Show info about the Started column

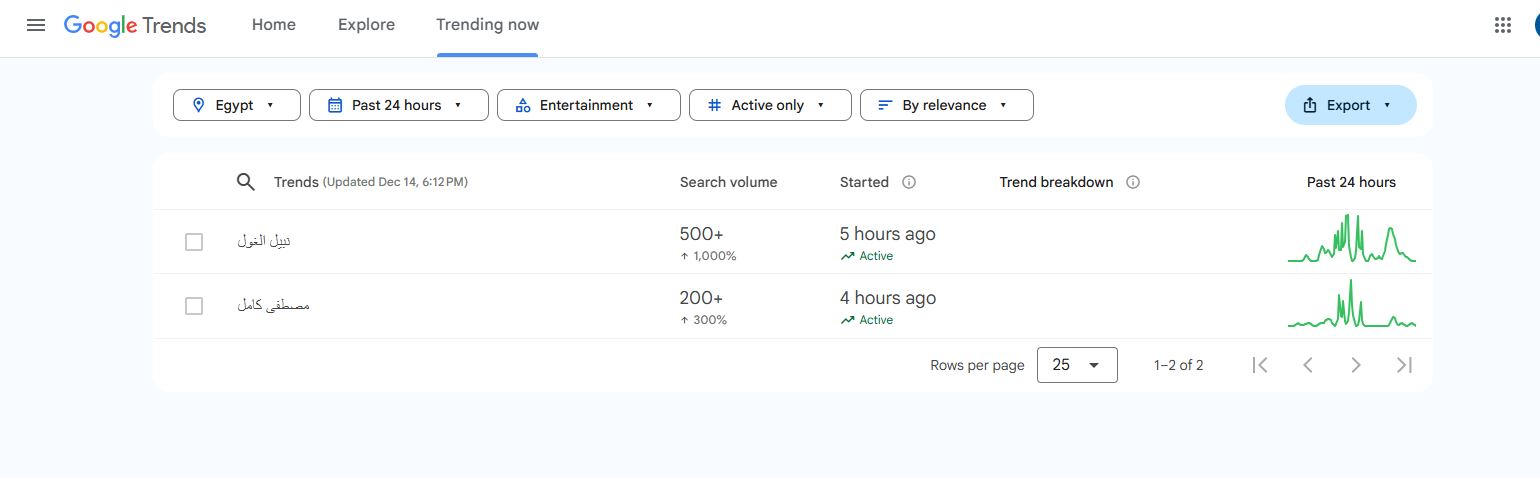point(909,182)
